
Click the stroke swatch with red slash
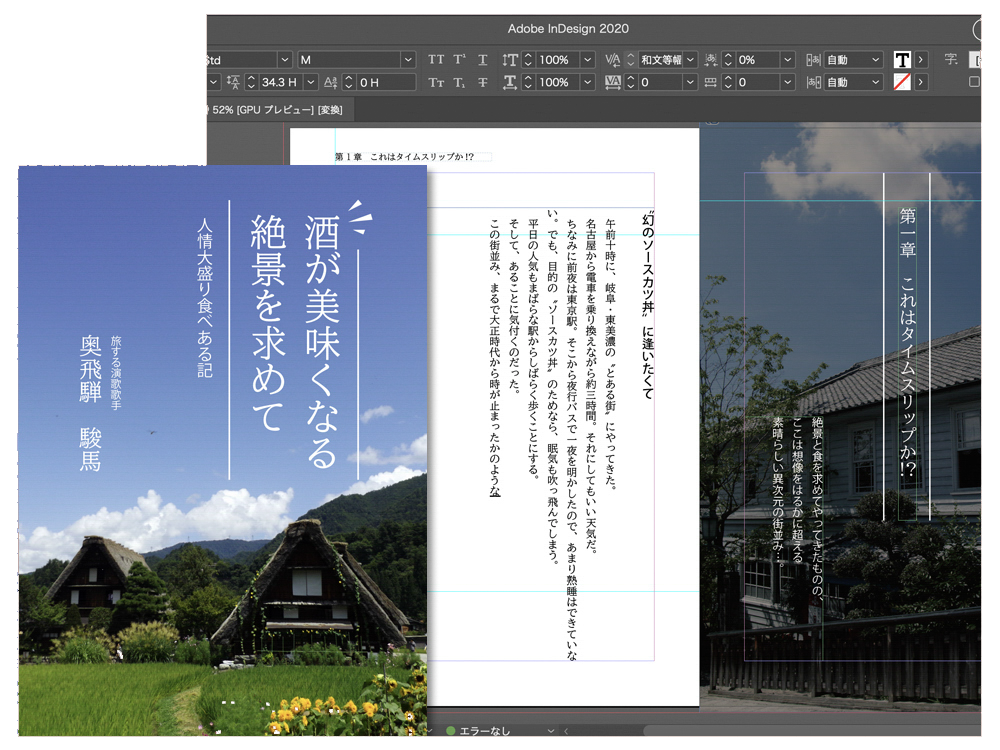[902, 82]
